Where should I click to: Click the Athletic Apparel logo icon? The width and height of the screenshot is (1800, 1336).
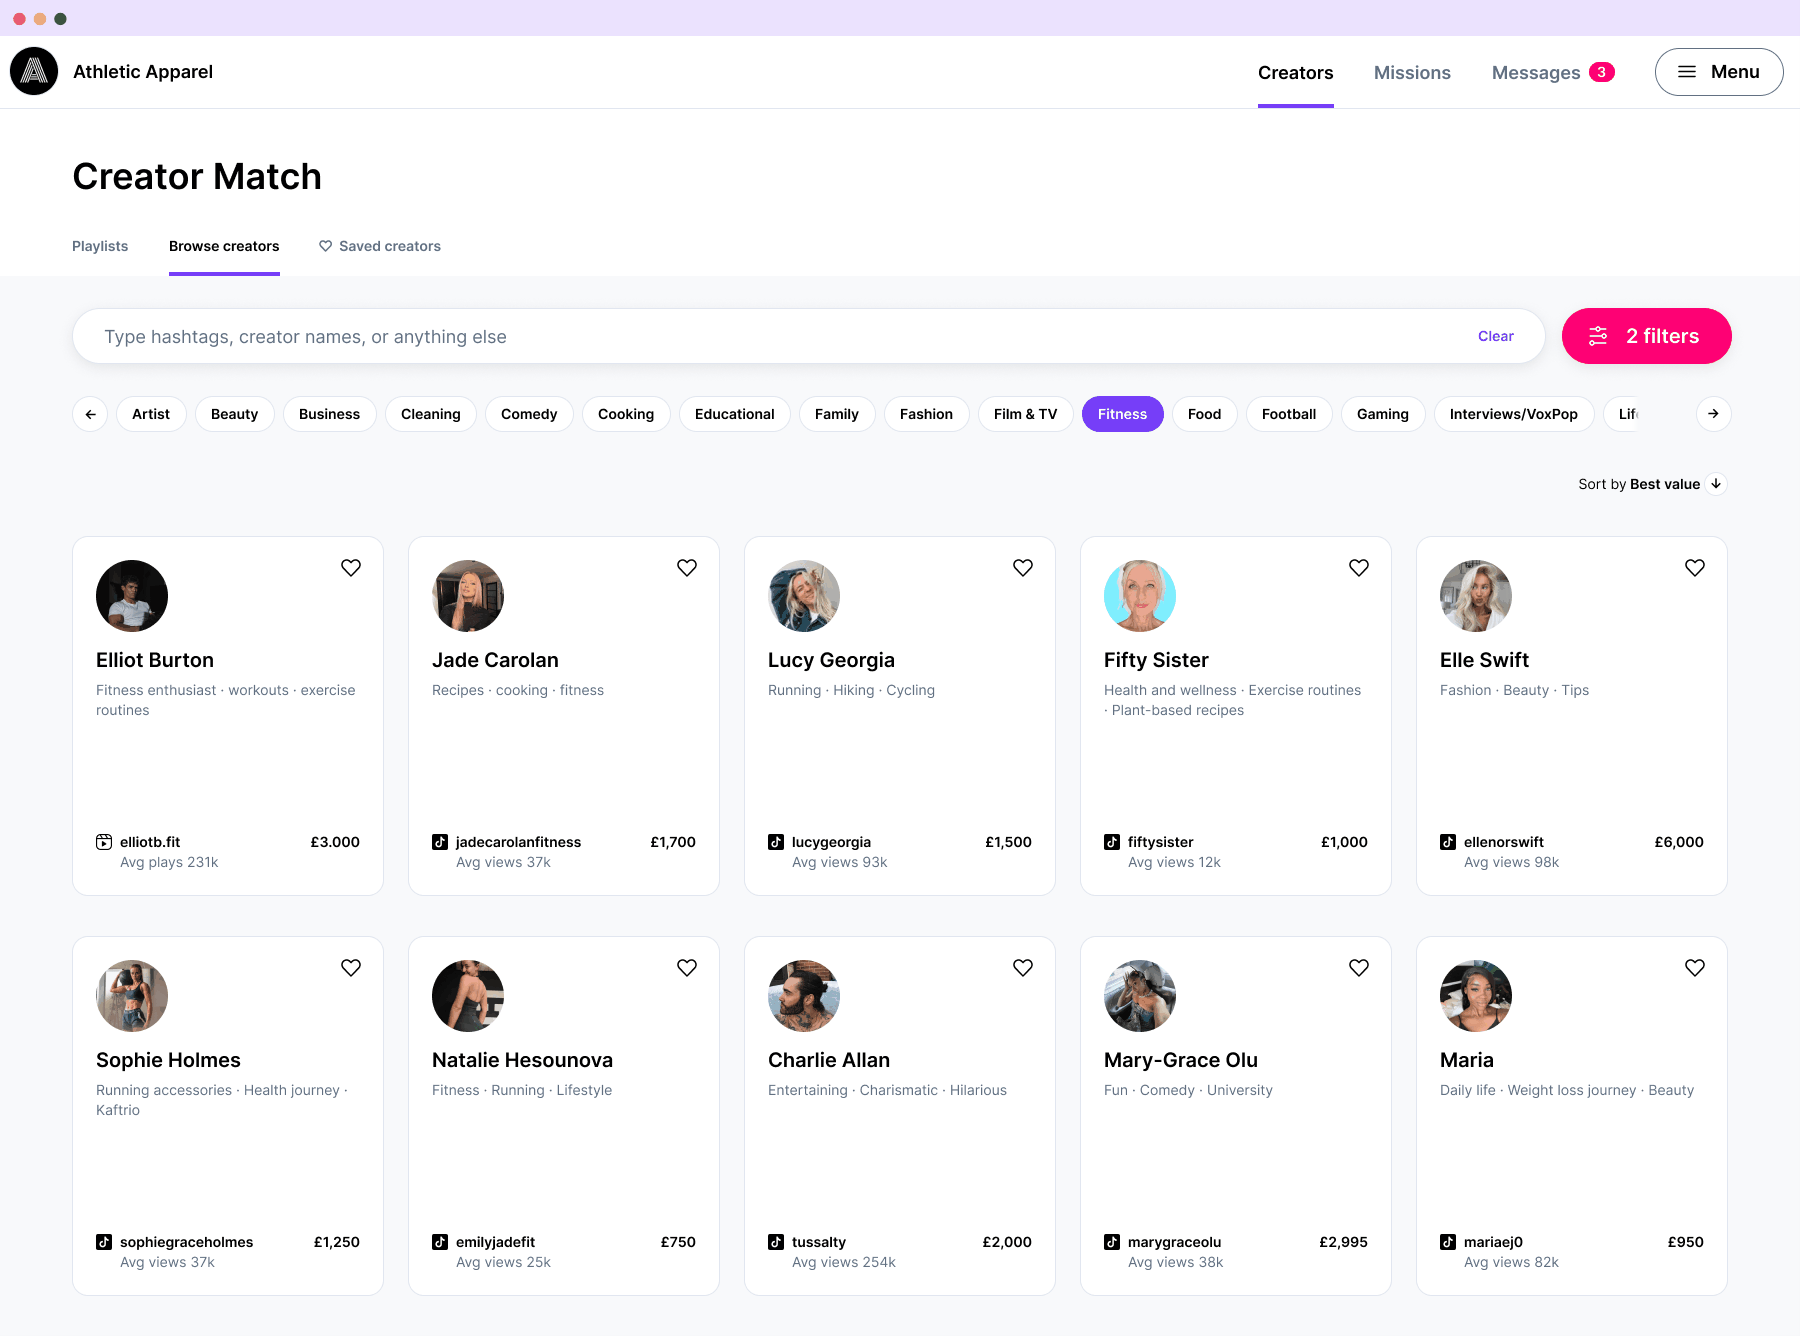[34, 71]
